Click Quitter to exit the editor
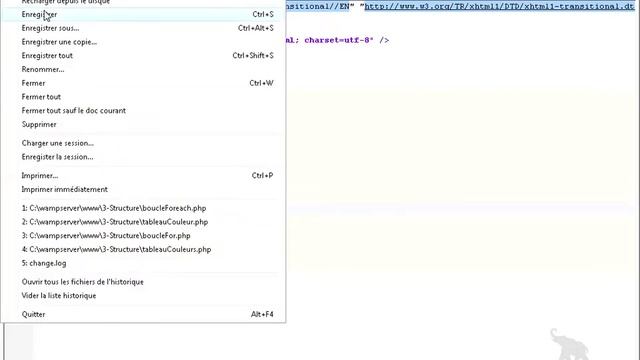 [143, 315]
